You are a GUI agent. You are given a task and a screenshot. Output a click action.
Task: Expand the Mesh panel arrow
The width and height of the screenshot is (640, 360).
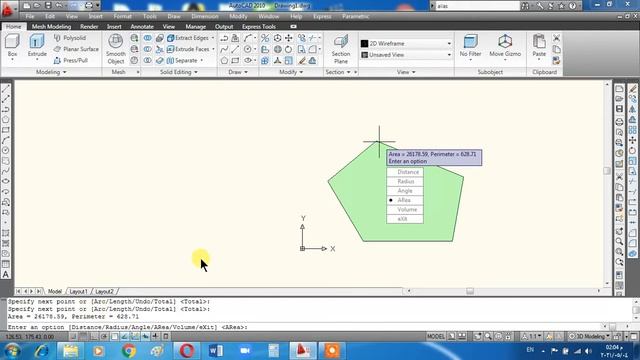coord(138,72)
